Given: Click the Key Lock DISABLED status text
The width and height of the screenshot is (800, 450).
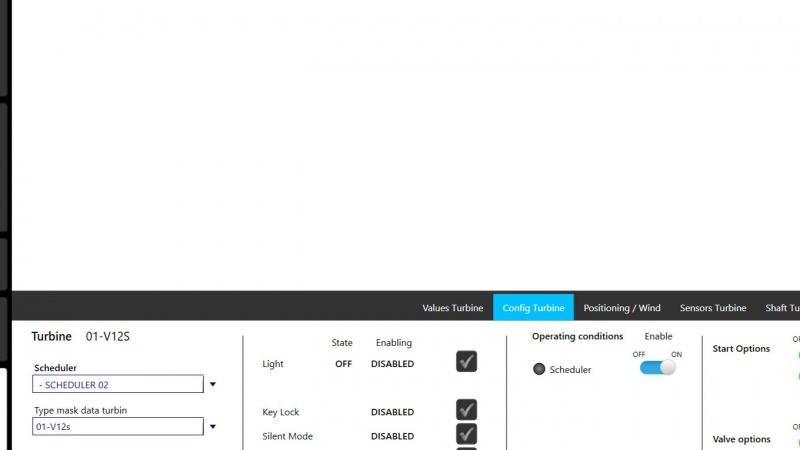Looking at the screenshot, I should pyautogui.click(x=392, y=412).
